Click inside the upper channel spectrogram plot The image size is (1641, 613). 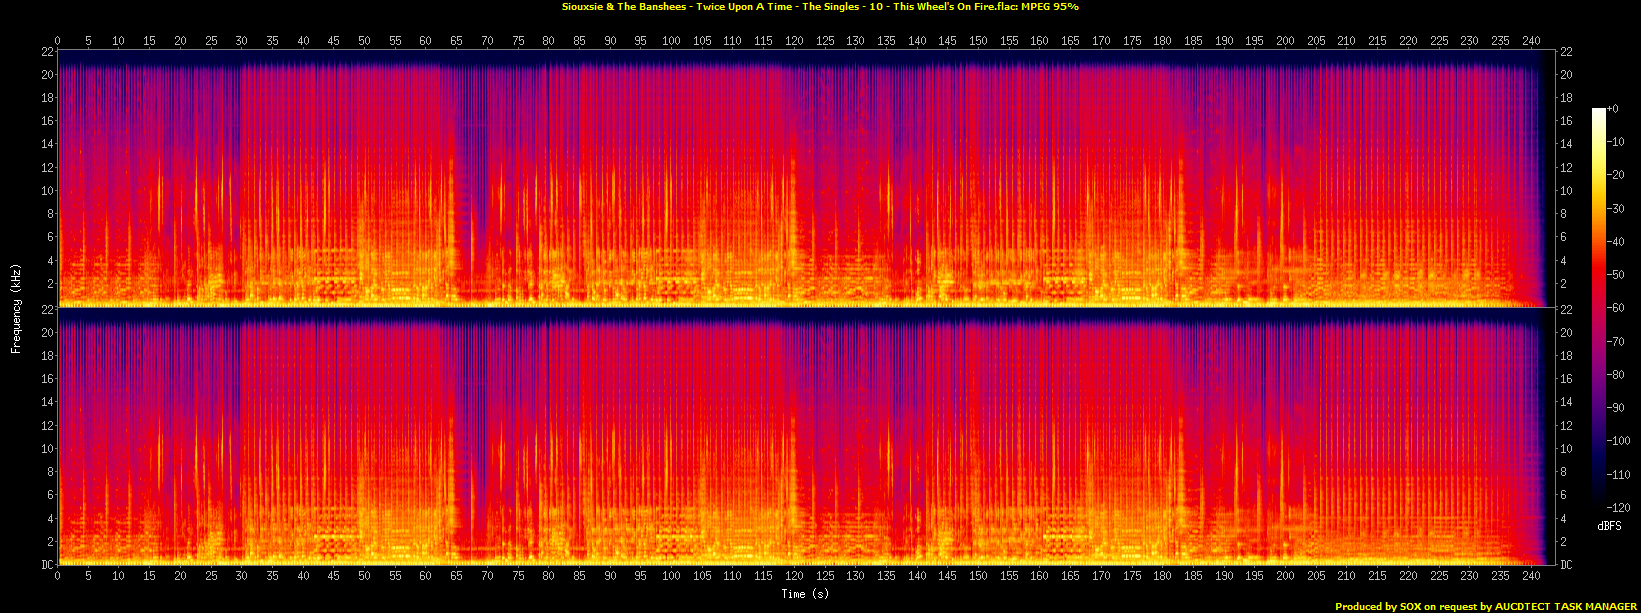tap(806, 178)
